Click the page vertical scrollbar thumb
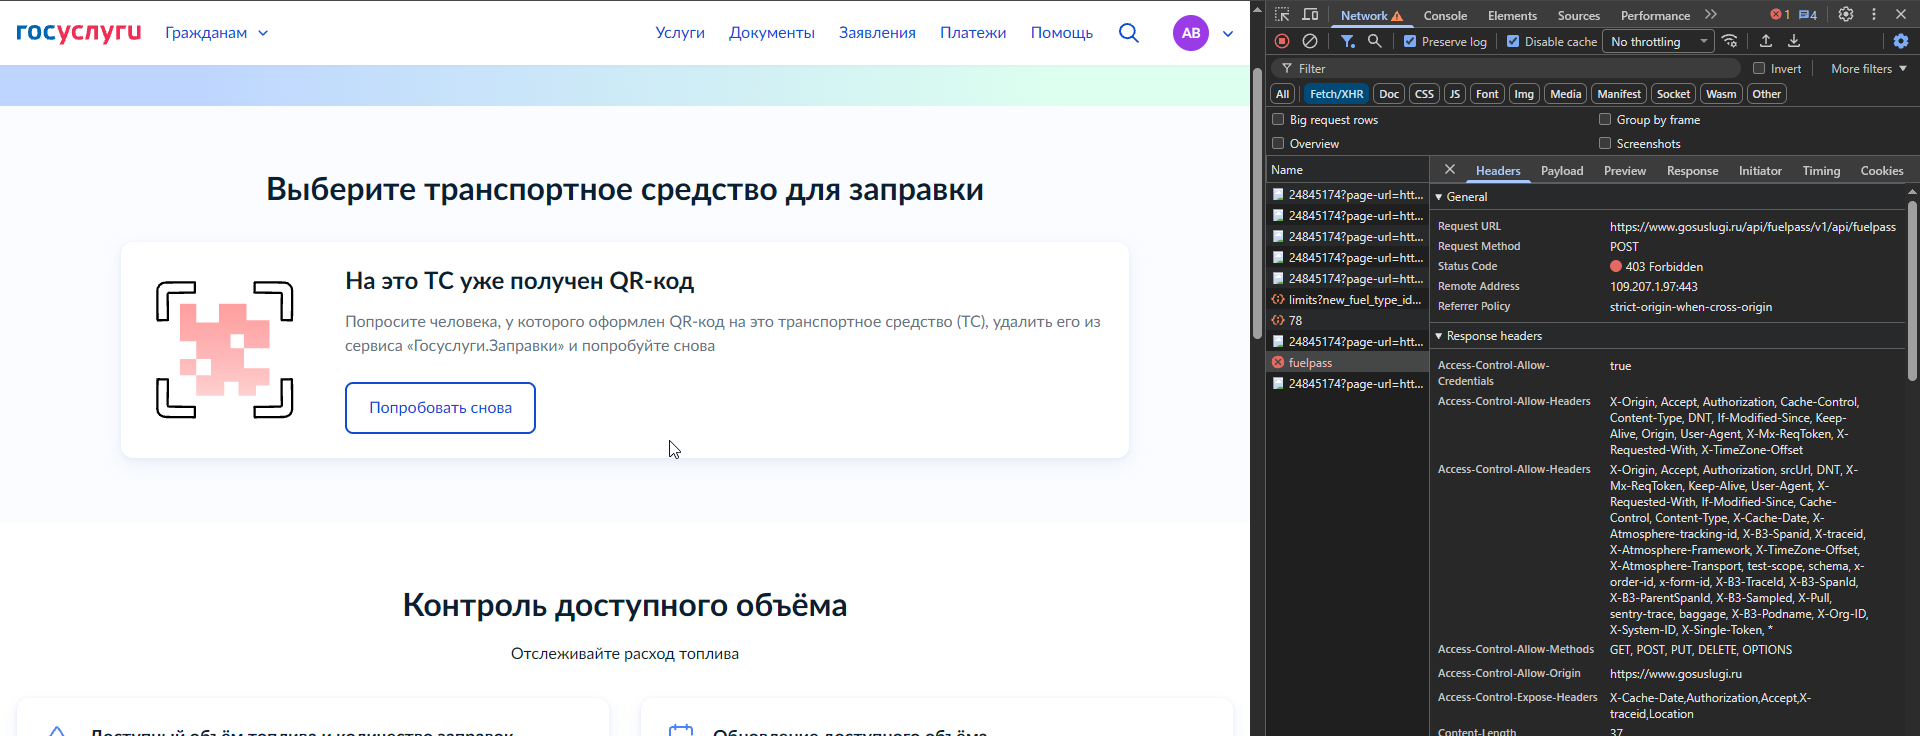The height and width of the screenshot is (736, 1920). click(1258, 204)
